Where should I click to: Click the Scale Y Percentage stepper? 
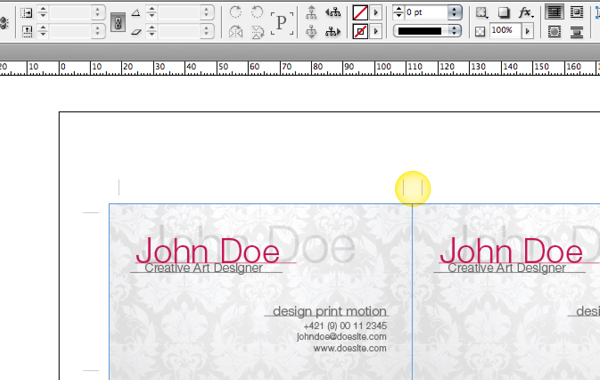point(43,31)
